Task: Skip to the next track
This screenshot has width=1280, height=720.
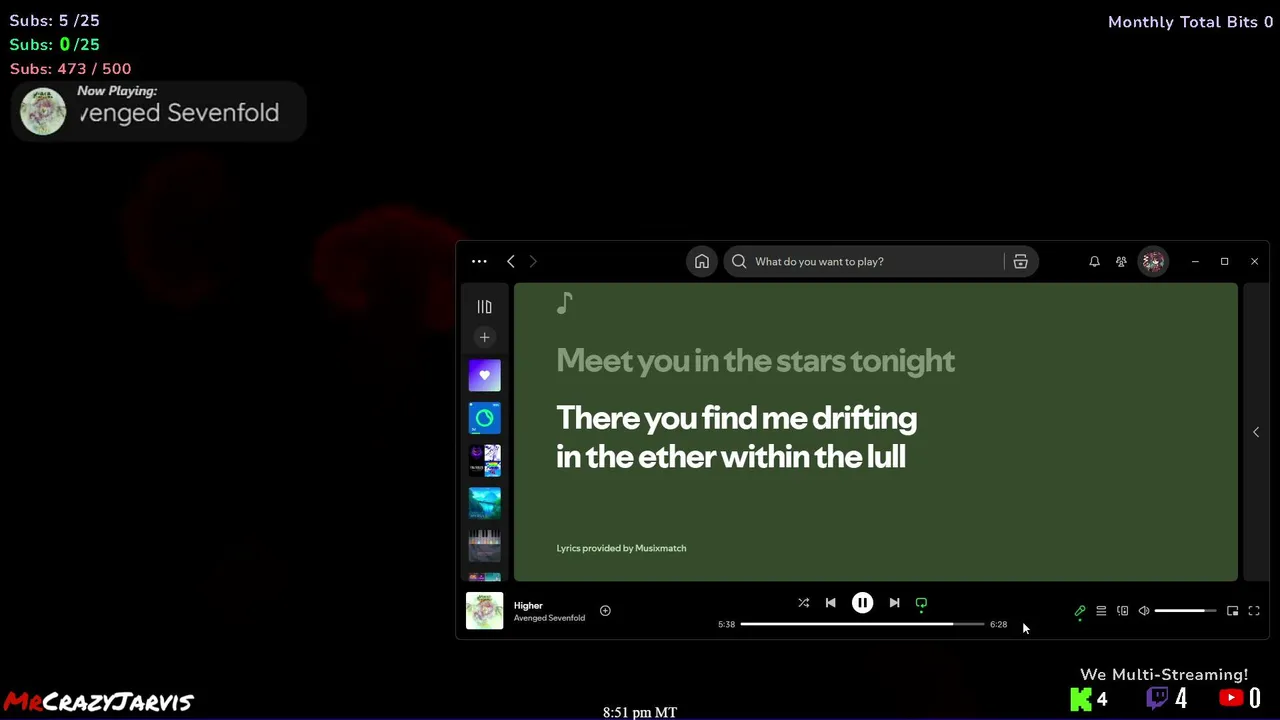Action: pos(894,603)
